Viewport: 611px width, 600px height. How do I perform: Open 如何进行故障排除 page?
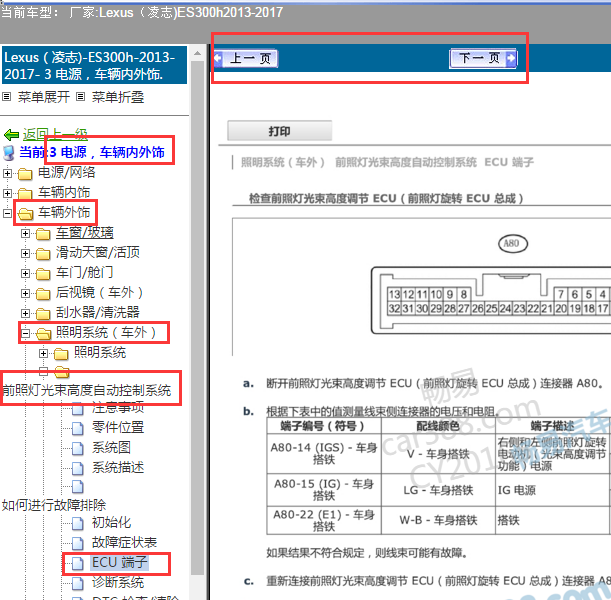54,505
